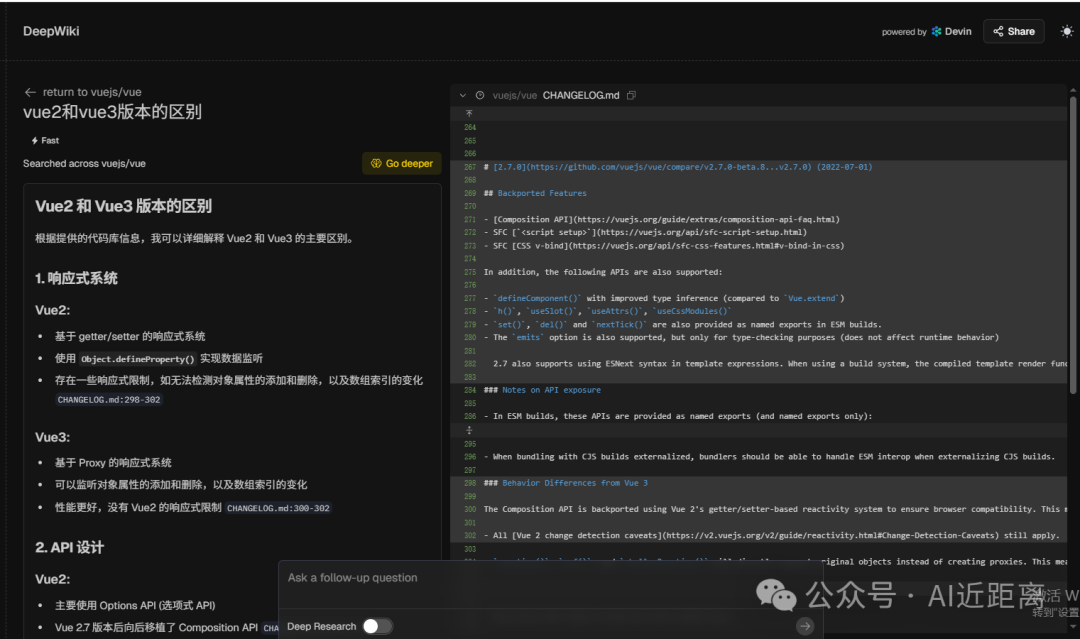Click 'Notes on API exposure' heading line 284
Image resolution: width=1080 pixels, height=639 pixels.
(551, 390)
